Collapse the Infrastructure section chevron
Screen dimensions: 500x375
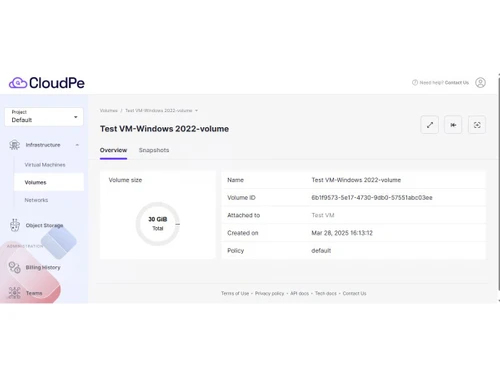[77, 145]
